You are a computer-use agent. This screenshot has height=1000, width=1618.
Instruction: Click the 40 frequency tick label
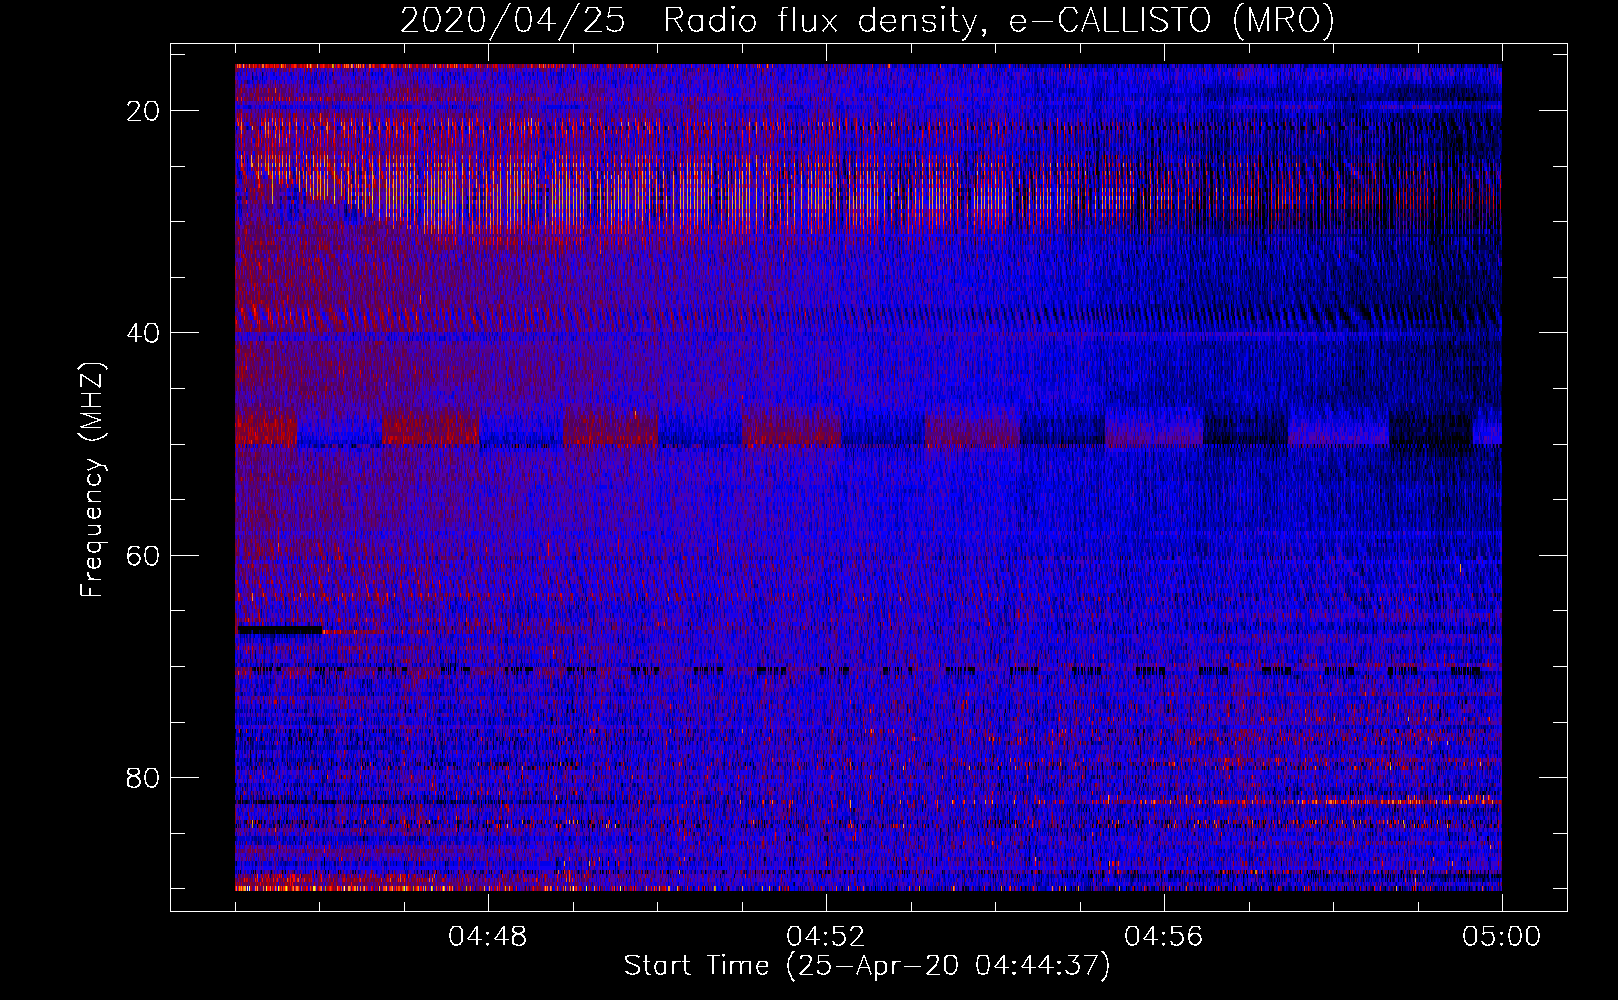click(x=144, y=332)
